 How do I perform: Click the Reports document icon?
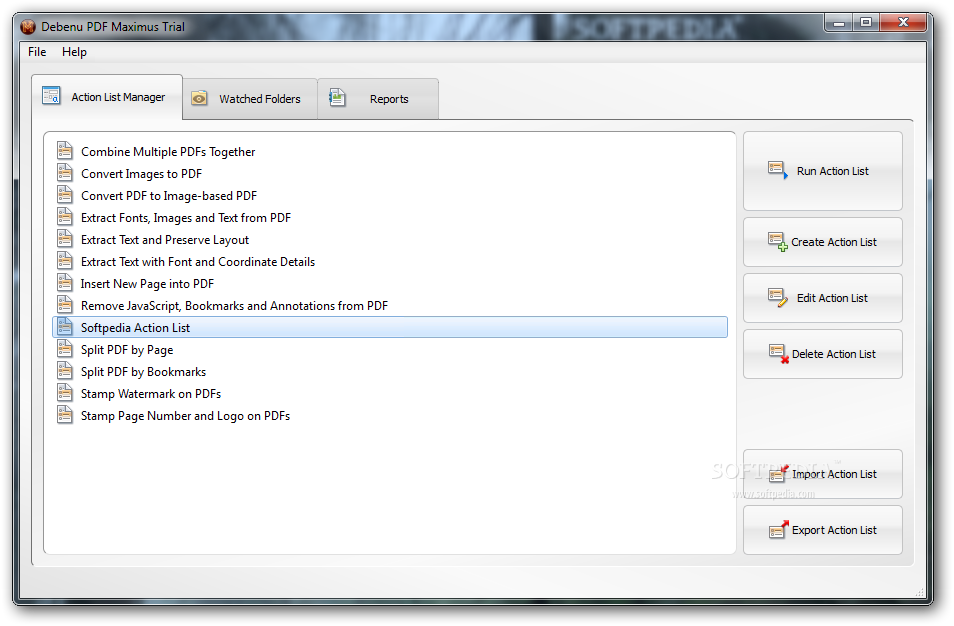point(337,97)
